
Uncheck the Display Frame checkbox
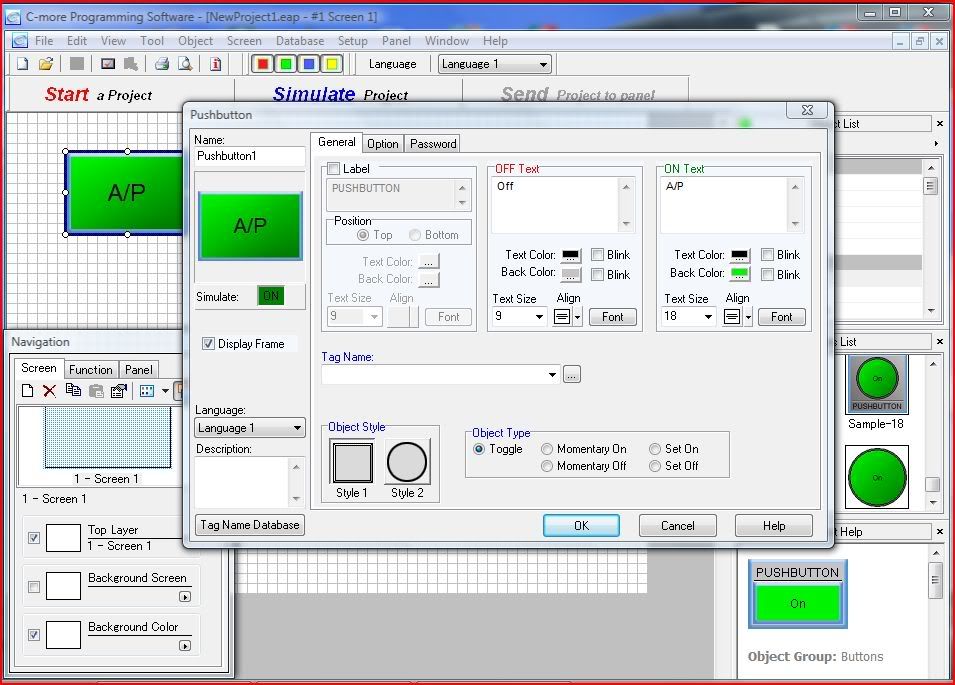[x=208, y=344]
